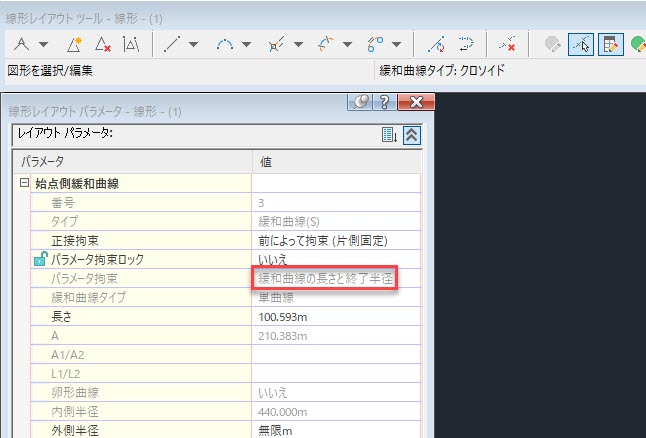Toggle the Pick sub-entity tool
The height and width of the screenshot is (438, 646).
[x=580, y=45]
